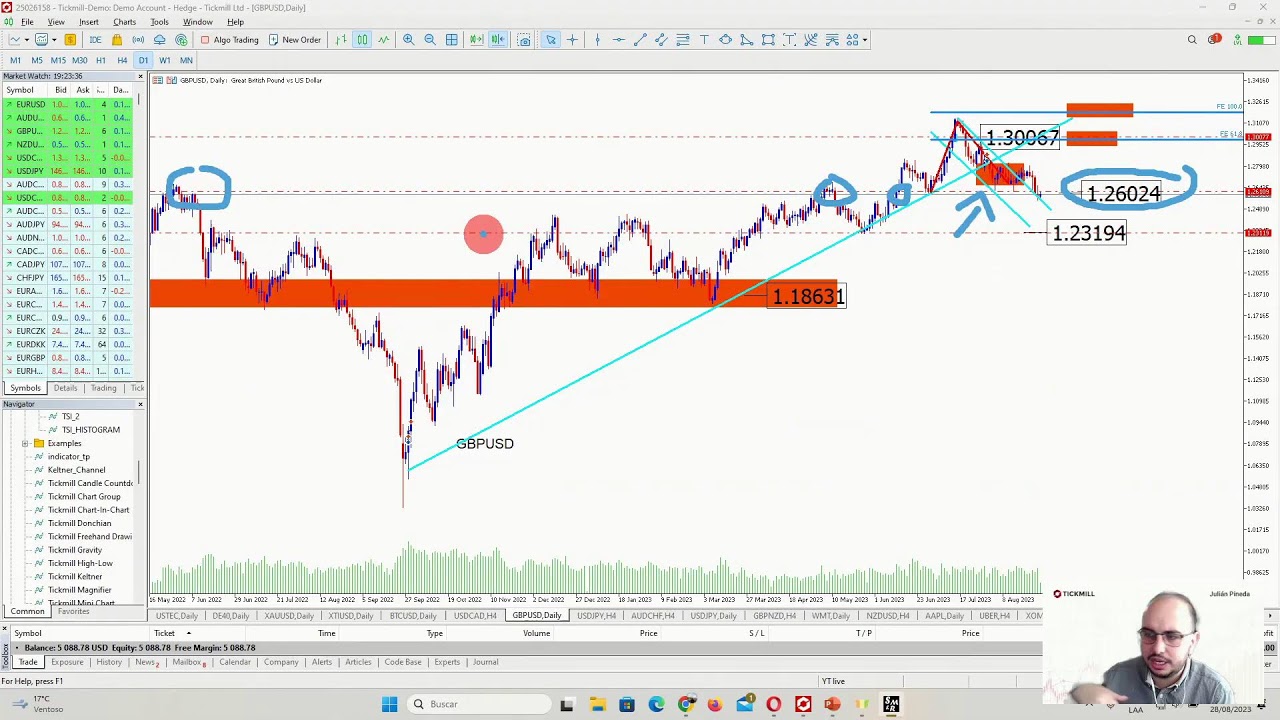
Task: Switch to the XAUUSD,Daily chart tab
Action: [289, 616]
